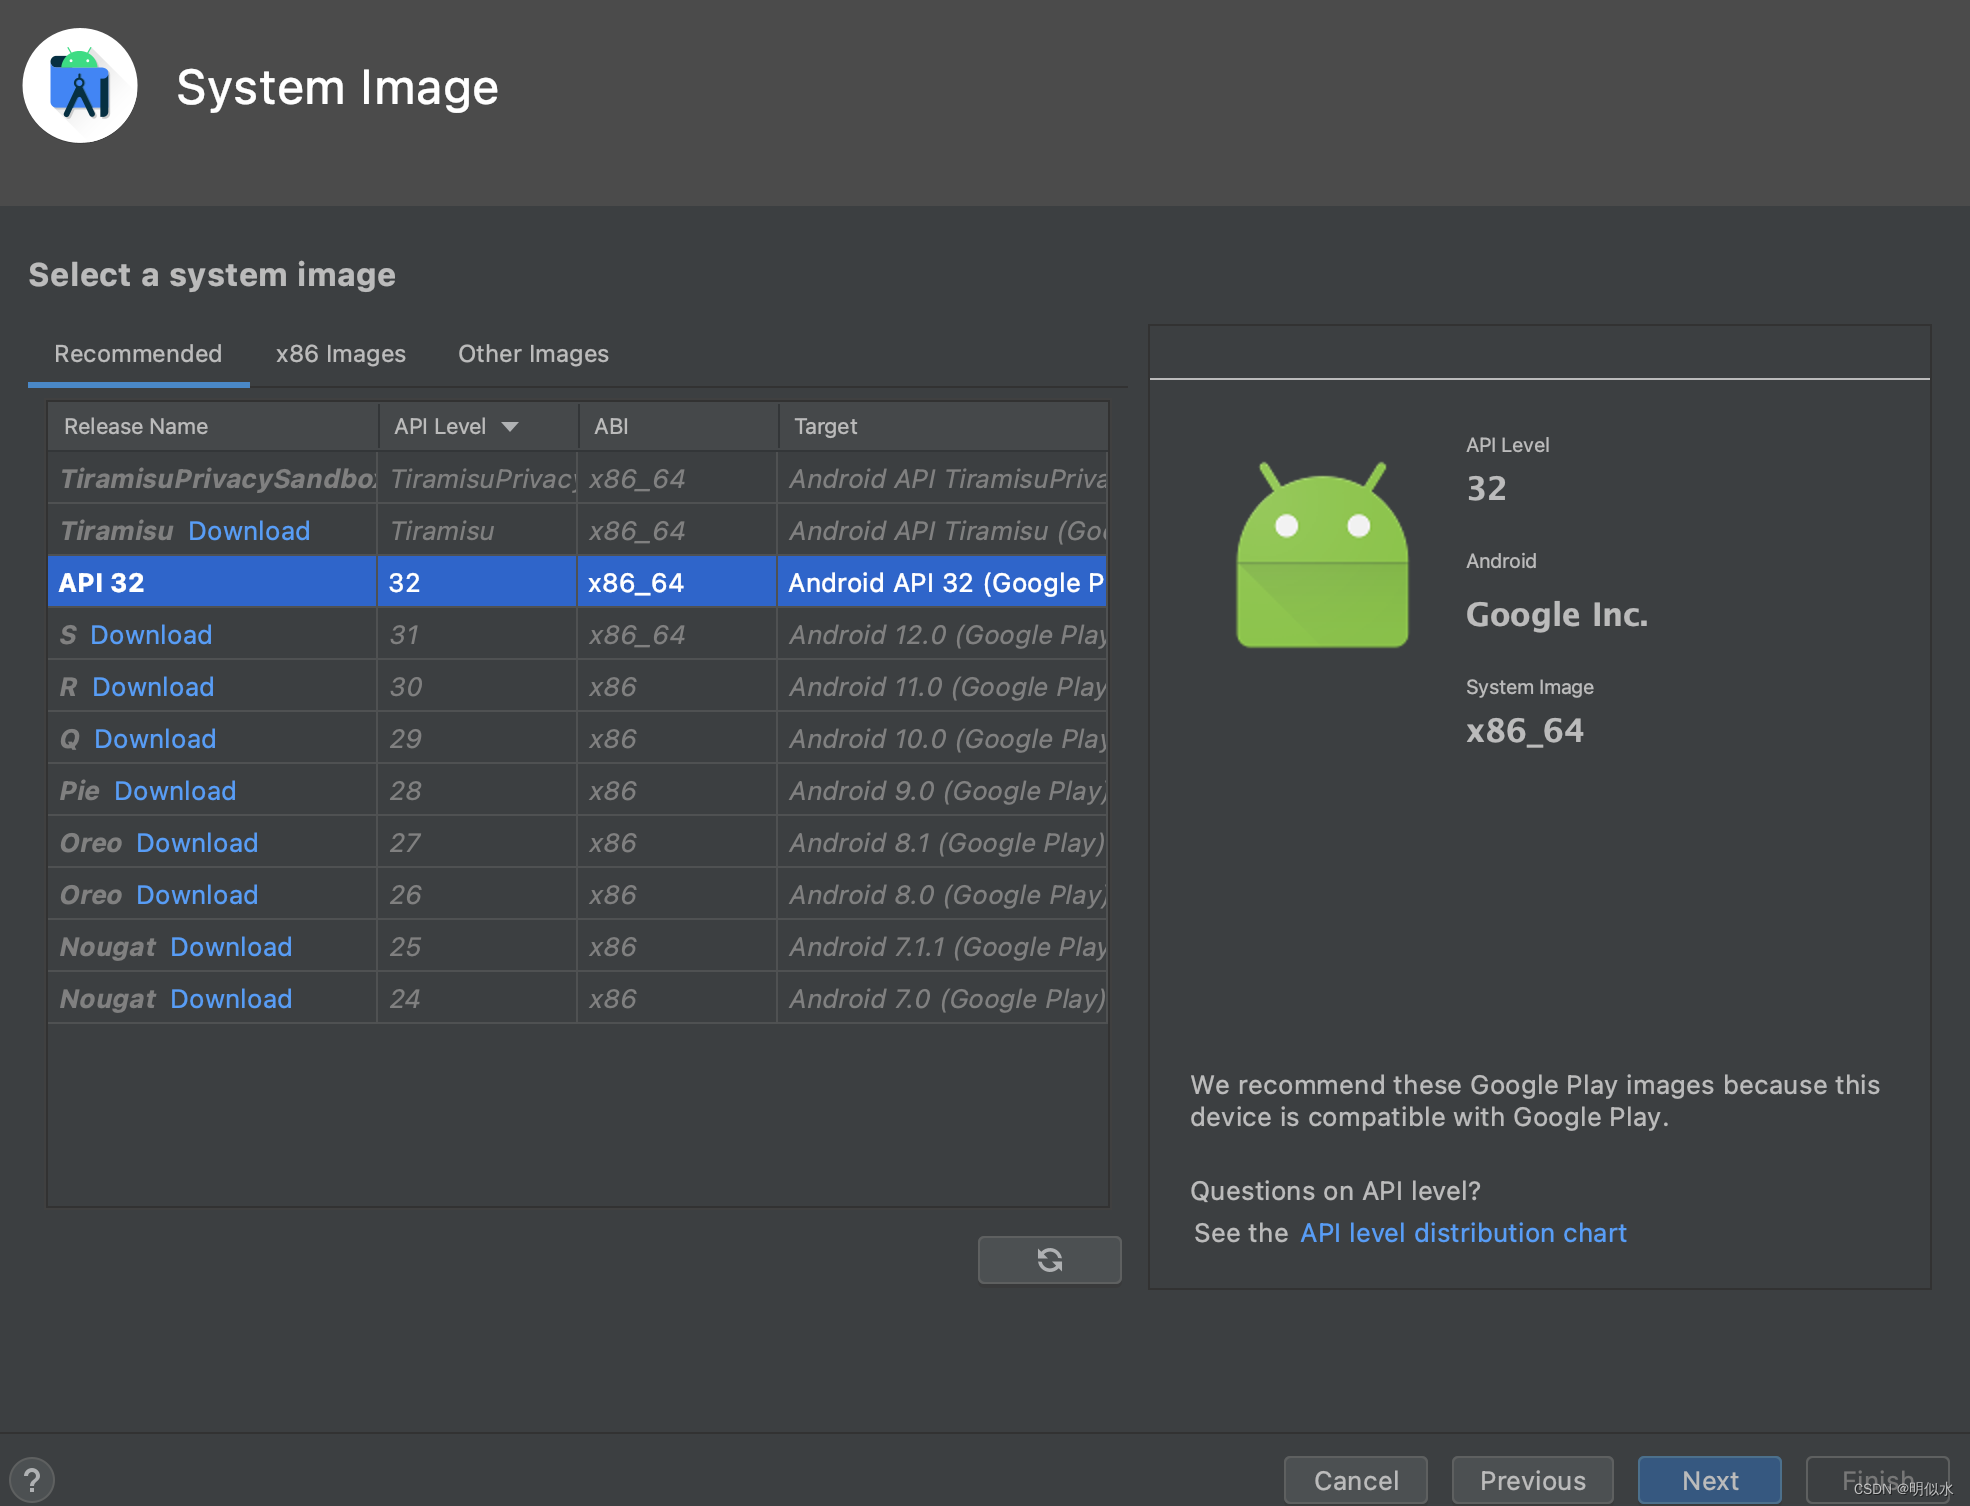The width and height of the screenshot is (1970, 1506).
Task: Click the Next button
Action: 1709,1480
